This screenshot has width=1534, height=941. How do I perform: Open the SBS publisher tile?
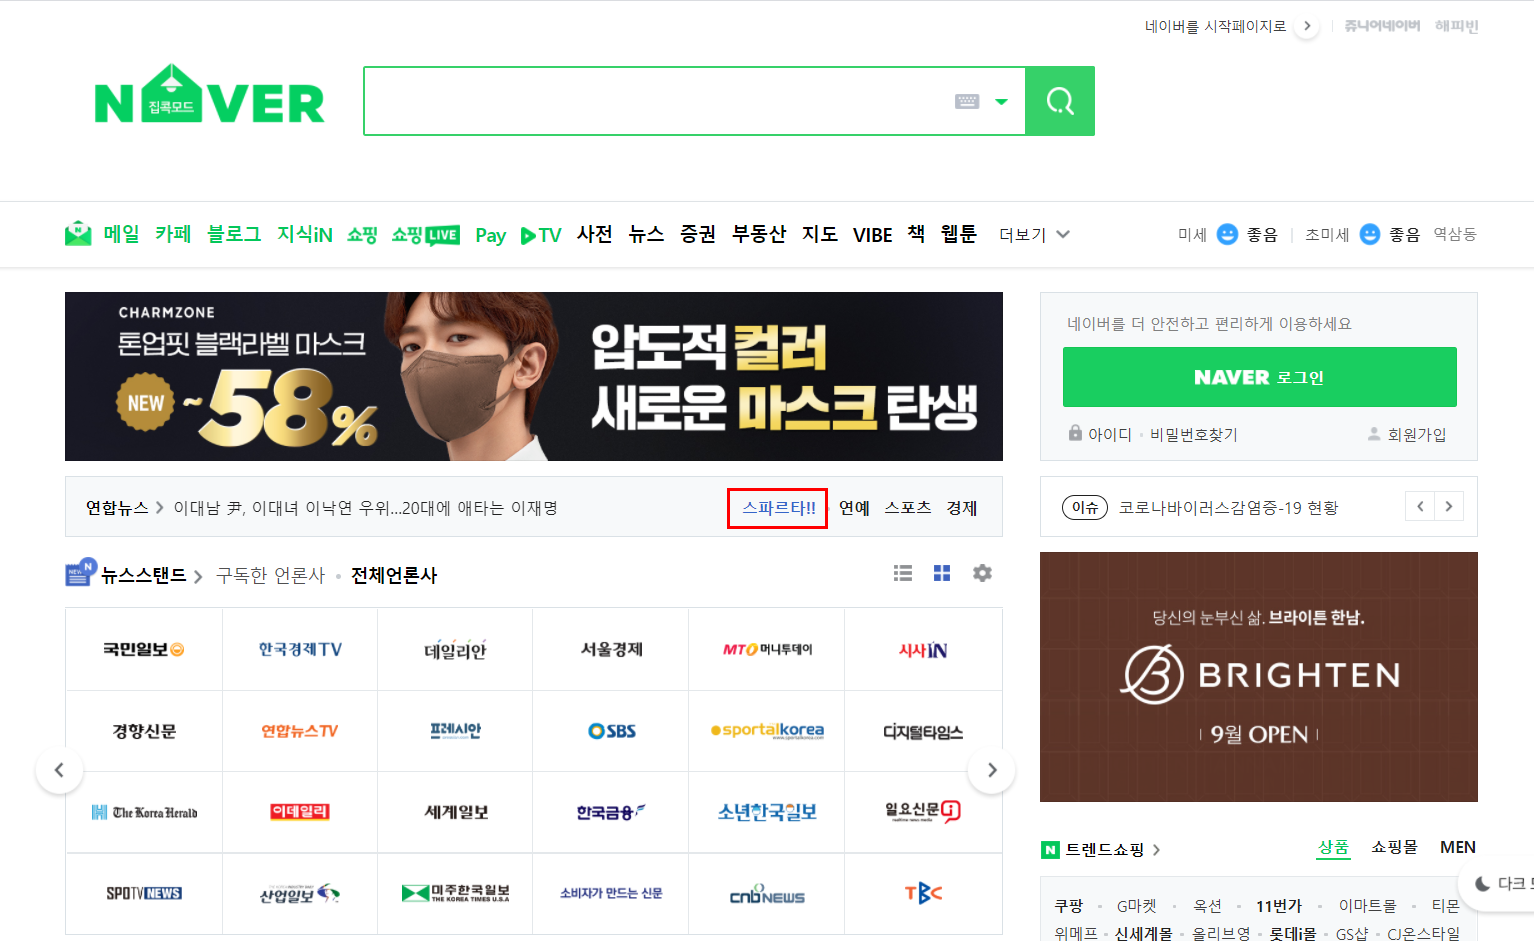pos(611,731)
